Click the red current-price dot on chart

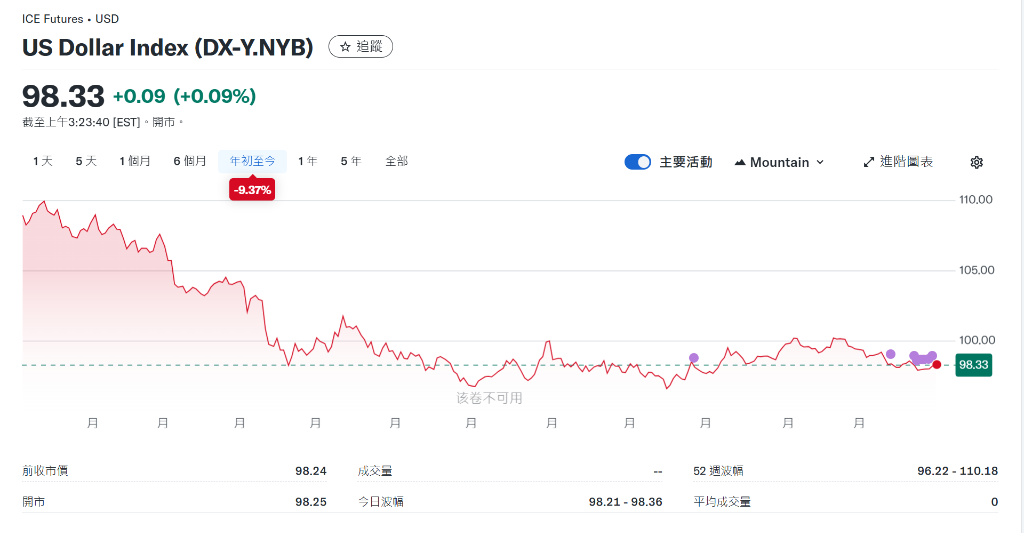[937, 364]
